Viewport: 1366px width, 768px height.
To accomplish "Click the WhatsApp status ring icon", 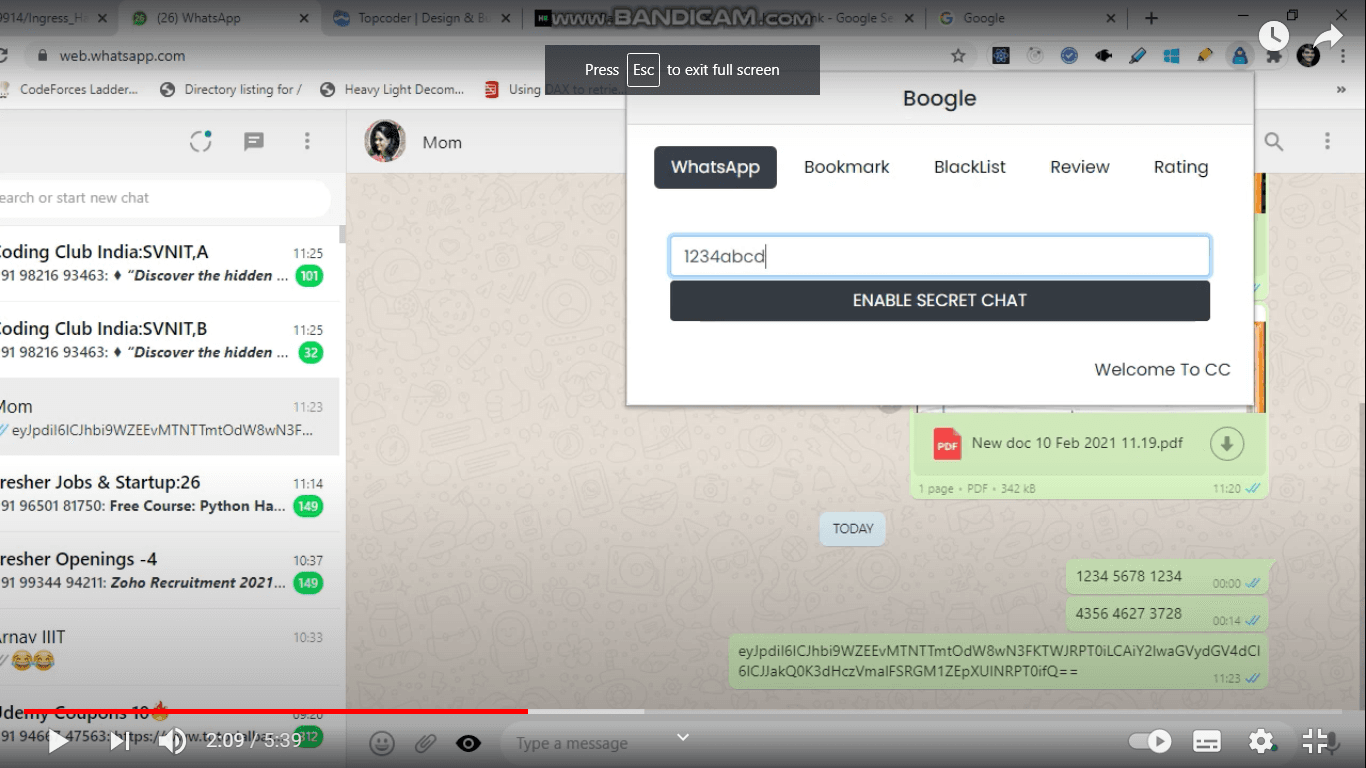I will (201, 142).
